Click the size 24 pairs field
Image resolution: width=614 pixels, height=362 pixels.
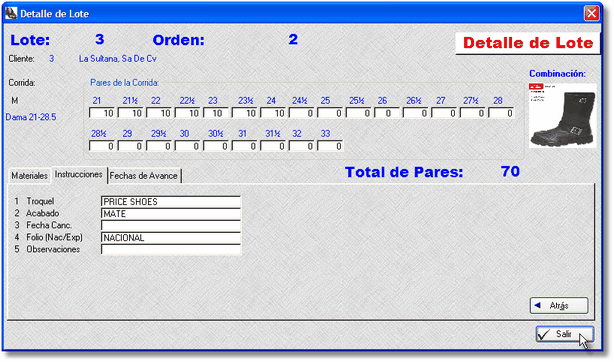point(273,113)
